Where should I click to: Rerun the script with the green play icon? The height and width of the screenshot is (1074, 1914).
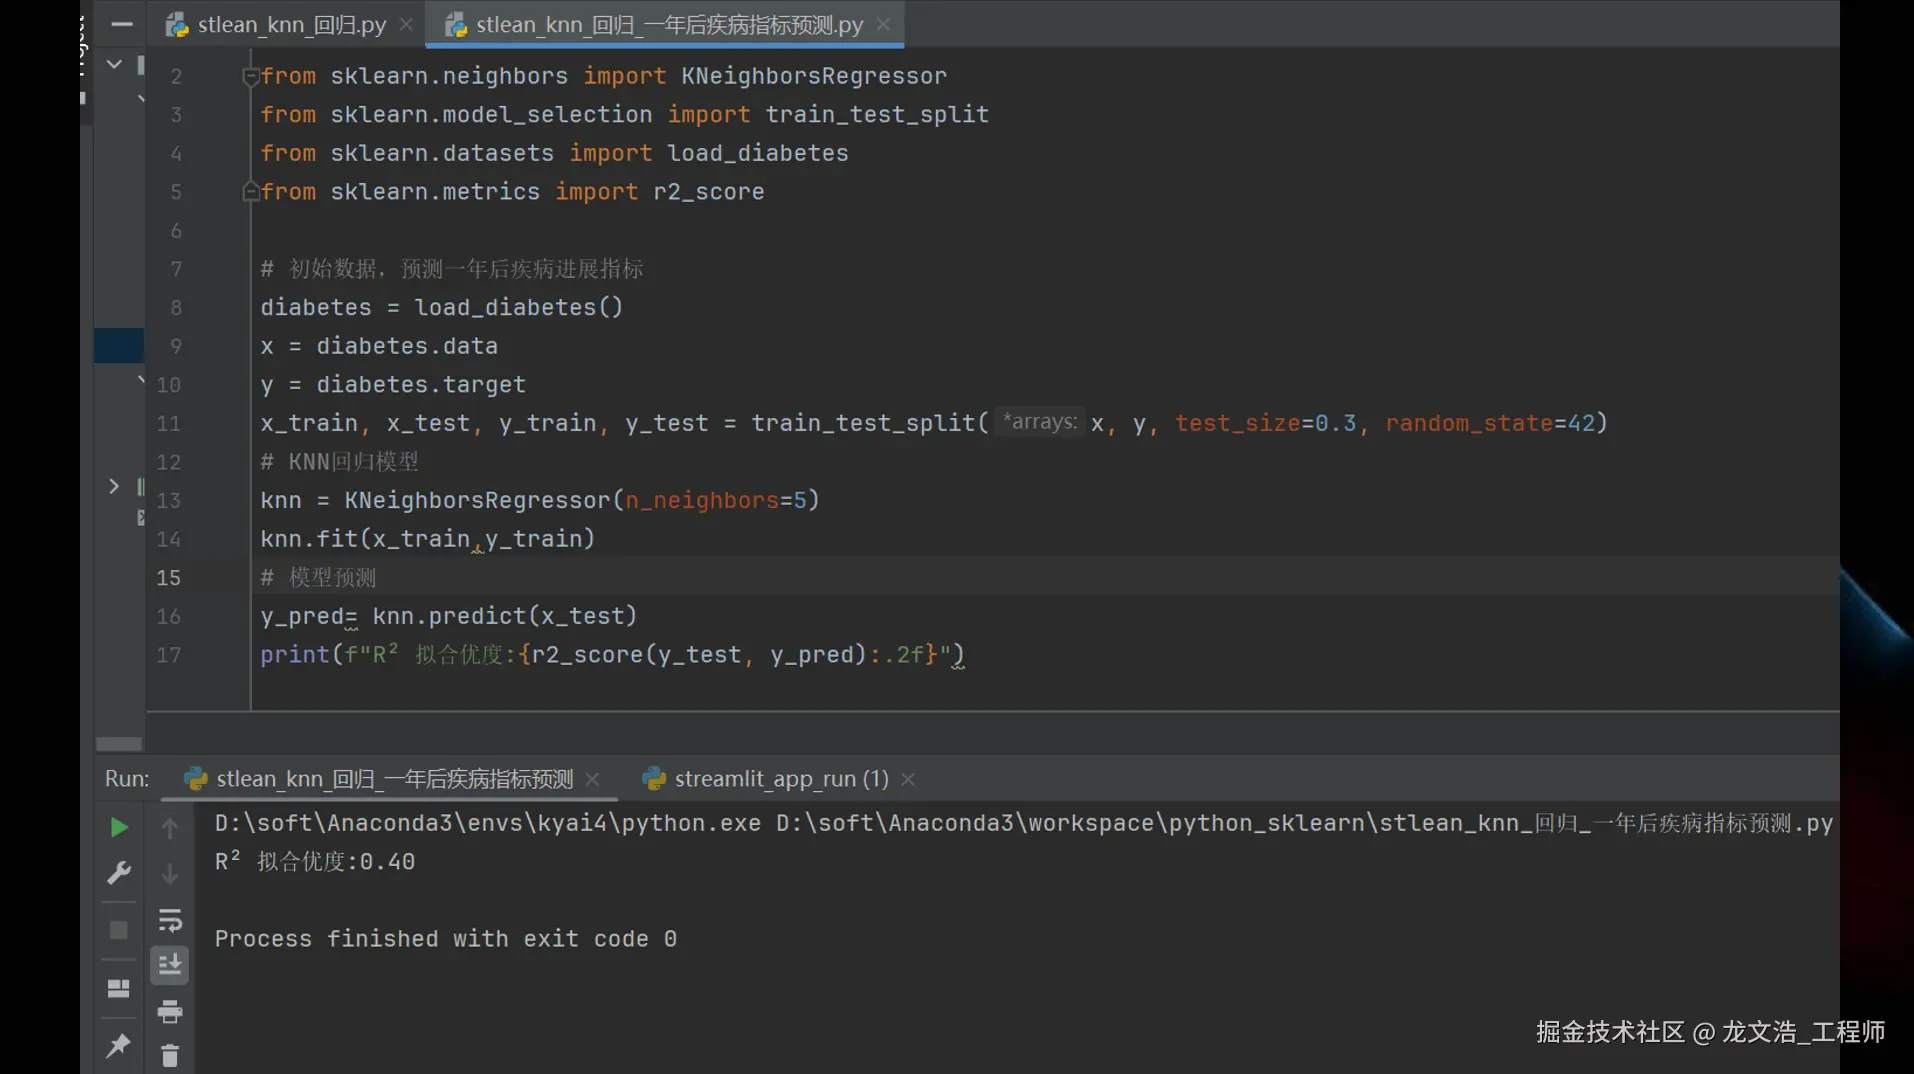[x=118, y=827]
